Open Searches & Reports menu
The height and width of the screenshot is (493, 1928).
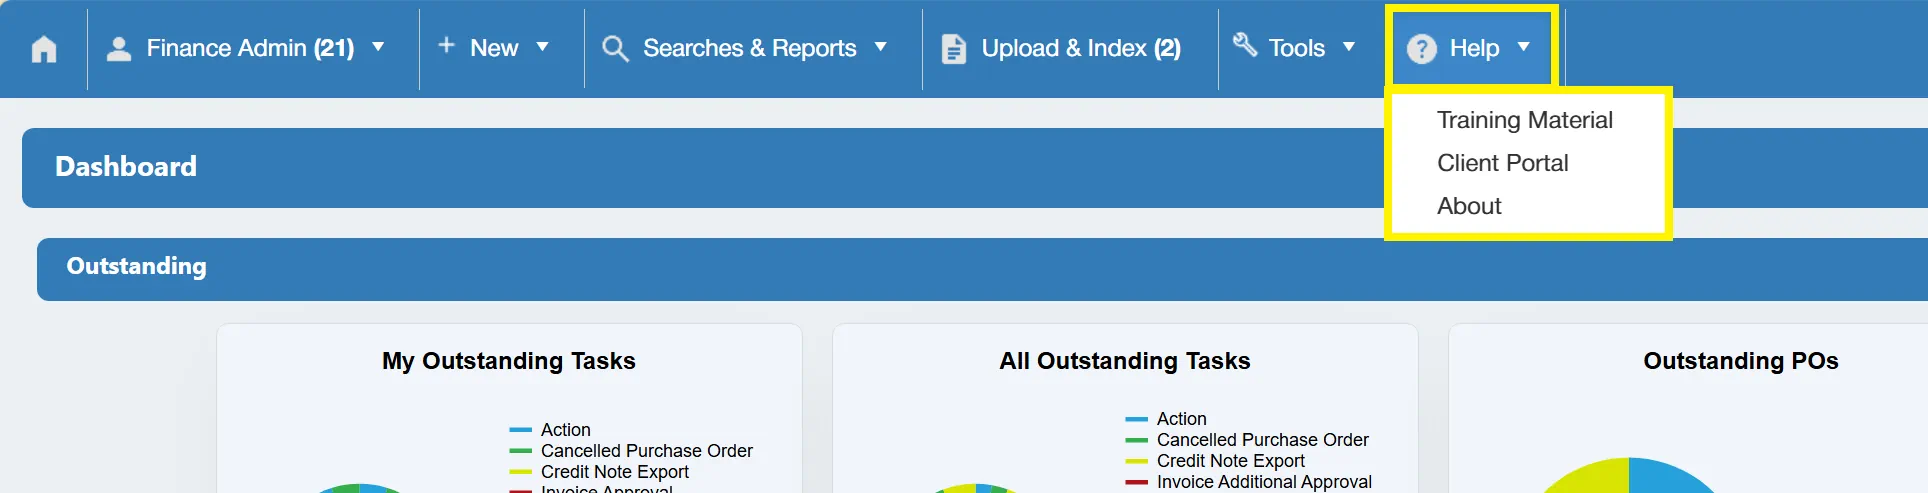click(x=750, y=48)
